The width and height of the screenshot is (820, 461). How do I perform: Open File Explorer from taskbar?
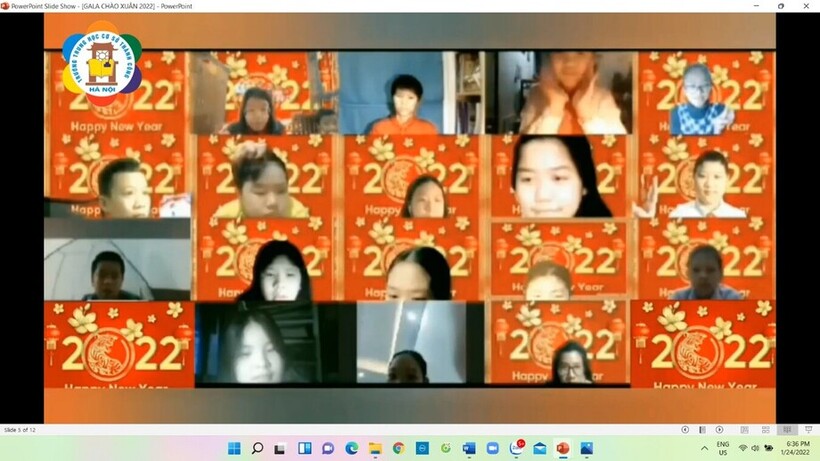click(x=375, y=448)
